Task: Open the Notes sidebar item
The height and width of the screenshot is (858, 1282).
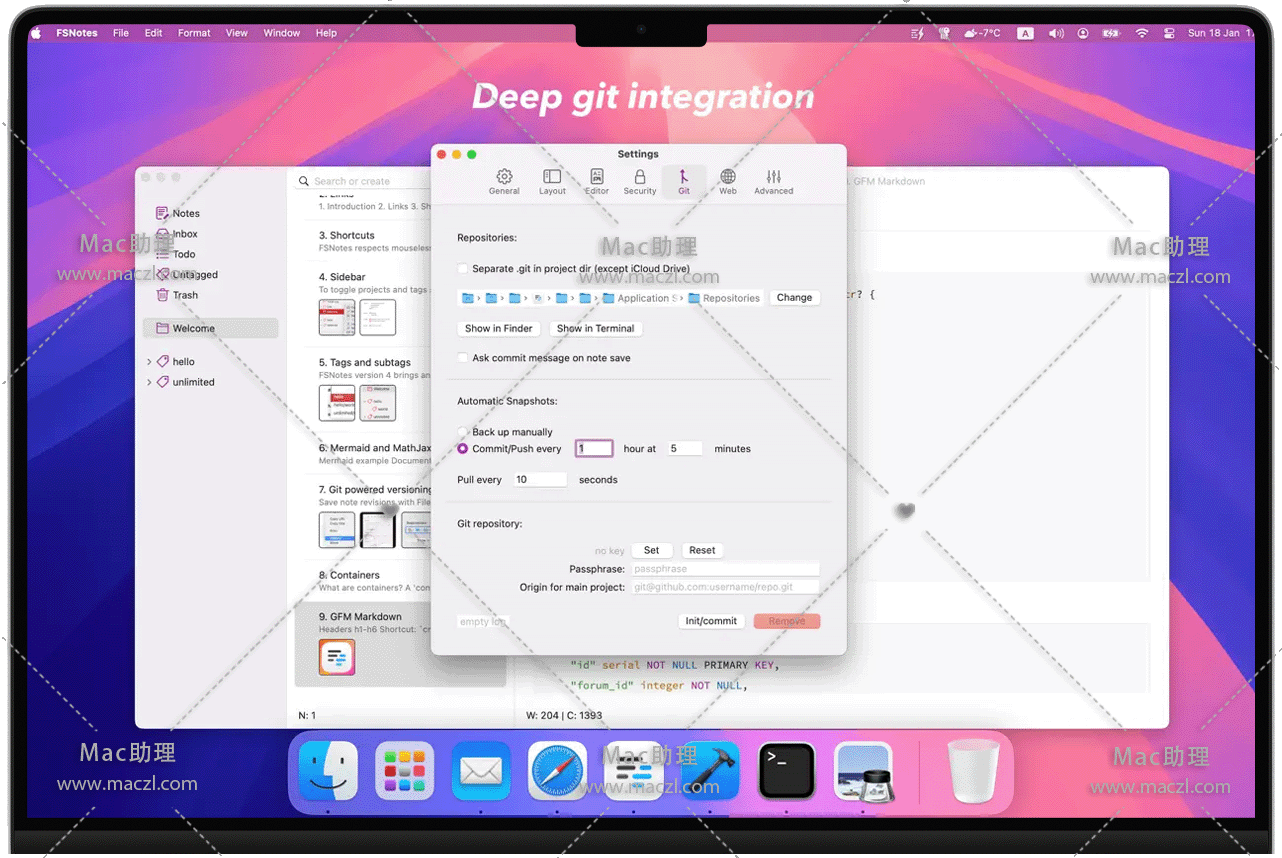Action: click(178, 213)
